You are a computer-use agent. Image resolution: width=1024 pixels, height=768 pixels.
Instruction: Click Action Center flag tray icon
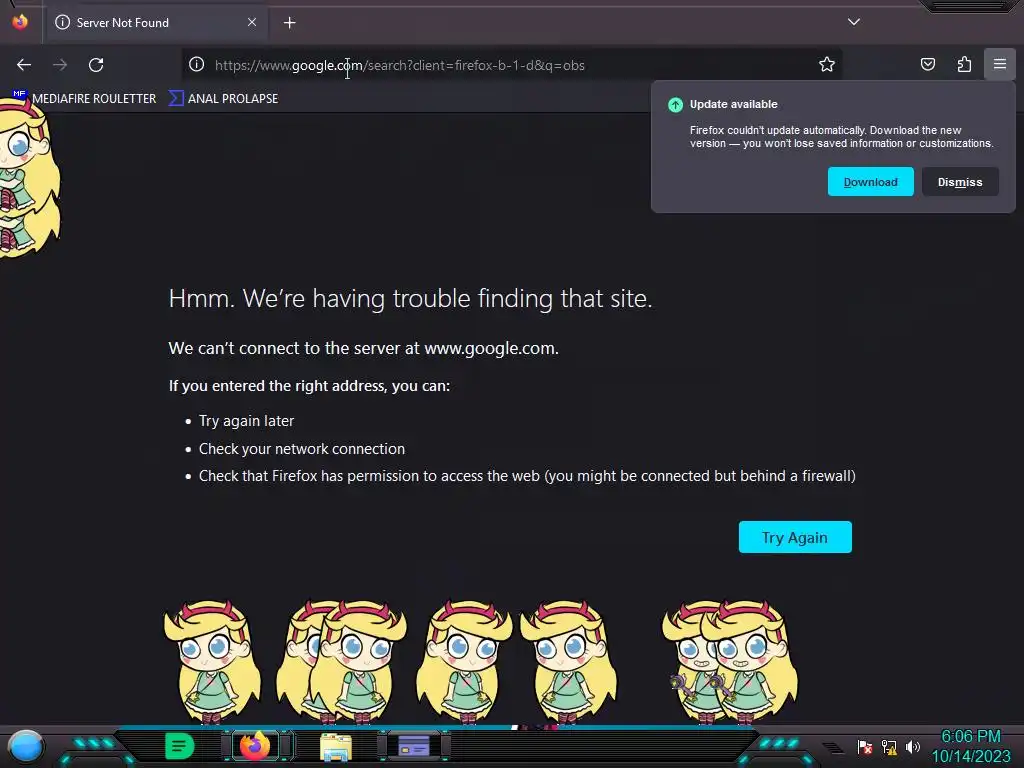(865, 746)
